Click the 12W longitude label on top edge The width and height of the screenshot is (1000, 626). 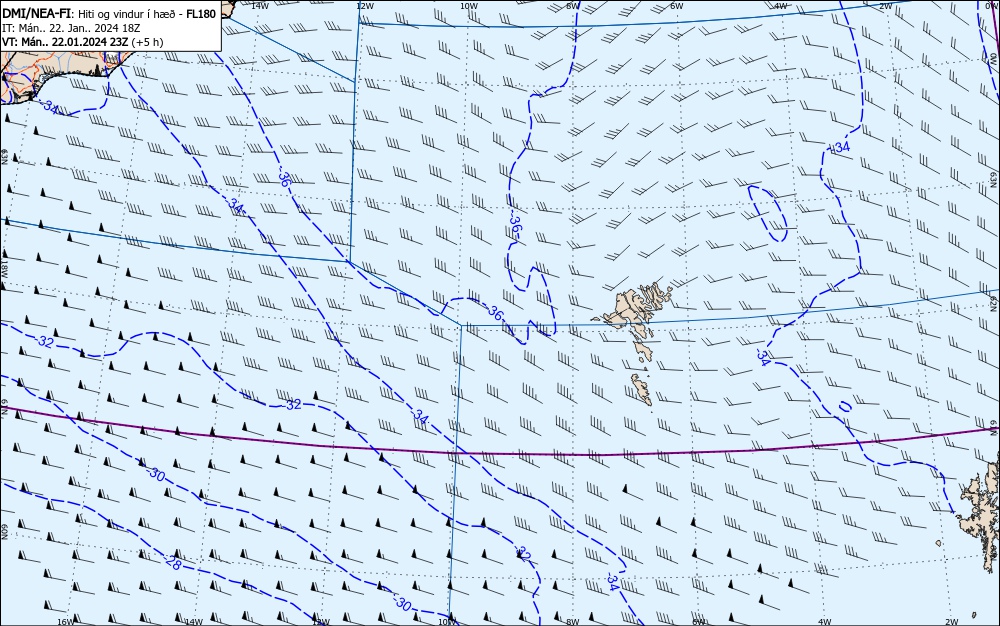365,6
